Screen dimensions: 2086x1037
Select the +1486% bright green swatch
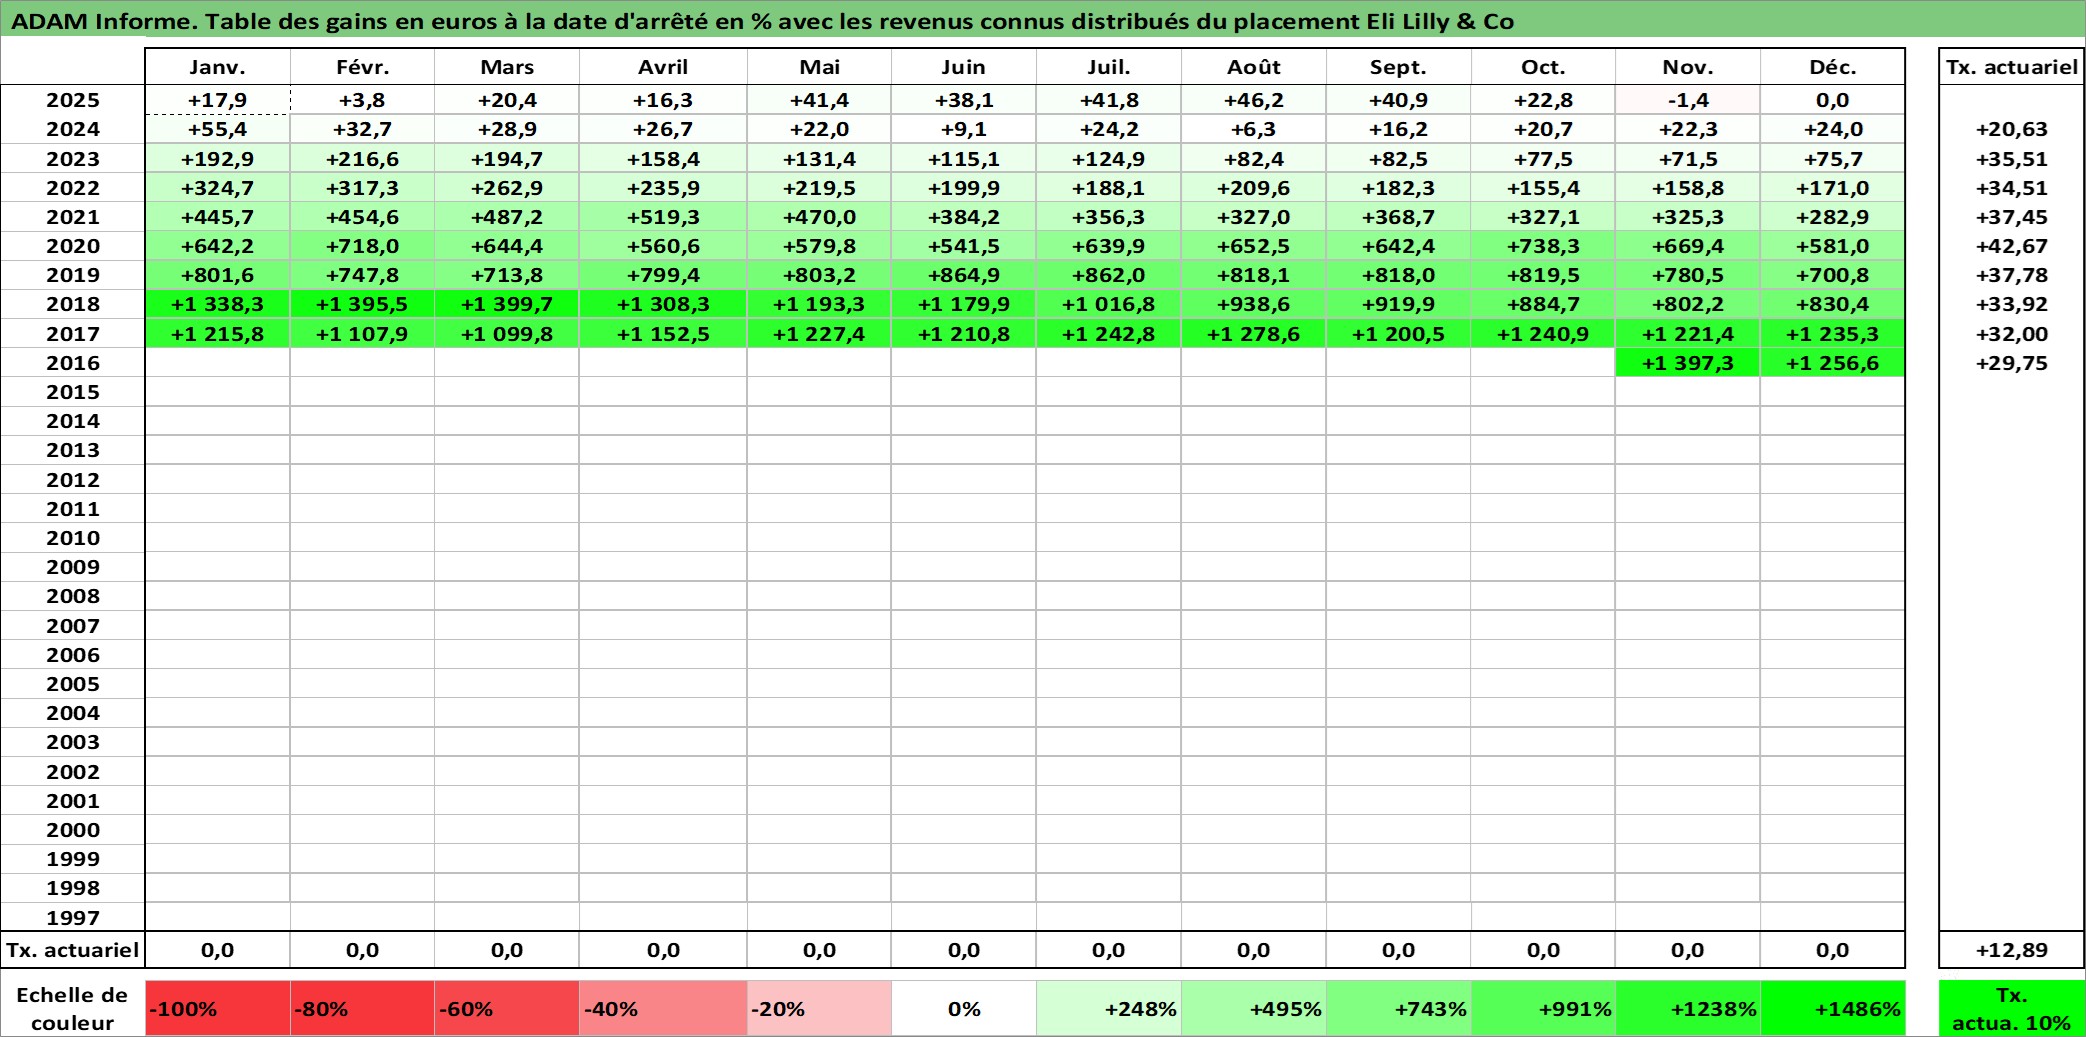tap(1833, 1008)
